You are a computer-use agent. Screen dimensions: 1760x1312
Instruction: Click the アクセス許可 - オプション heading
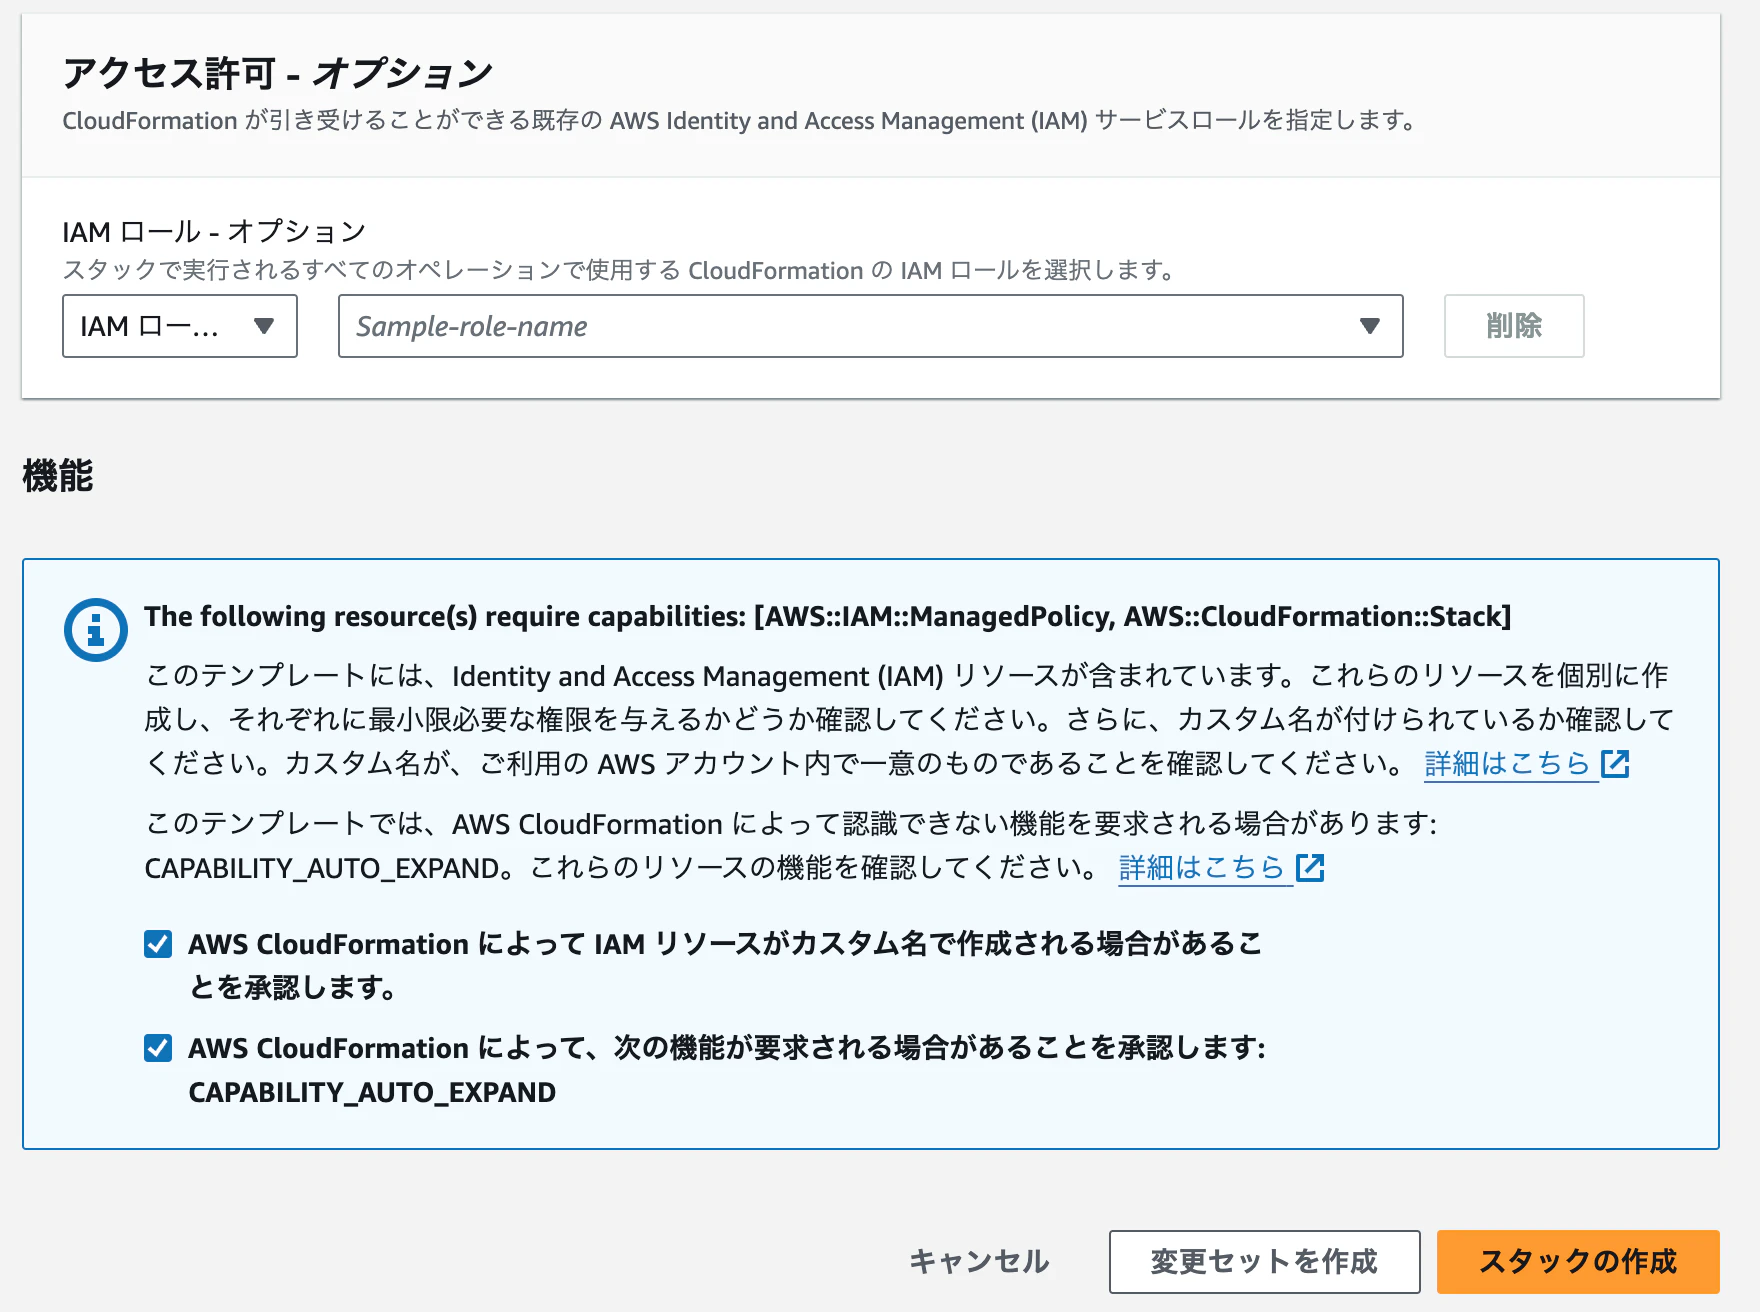pos(277,73)
